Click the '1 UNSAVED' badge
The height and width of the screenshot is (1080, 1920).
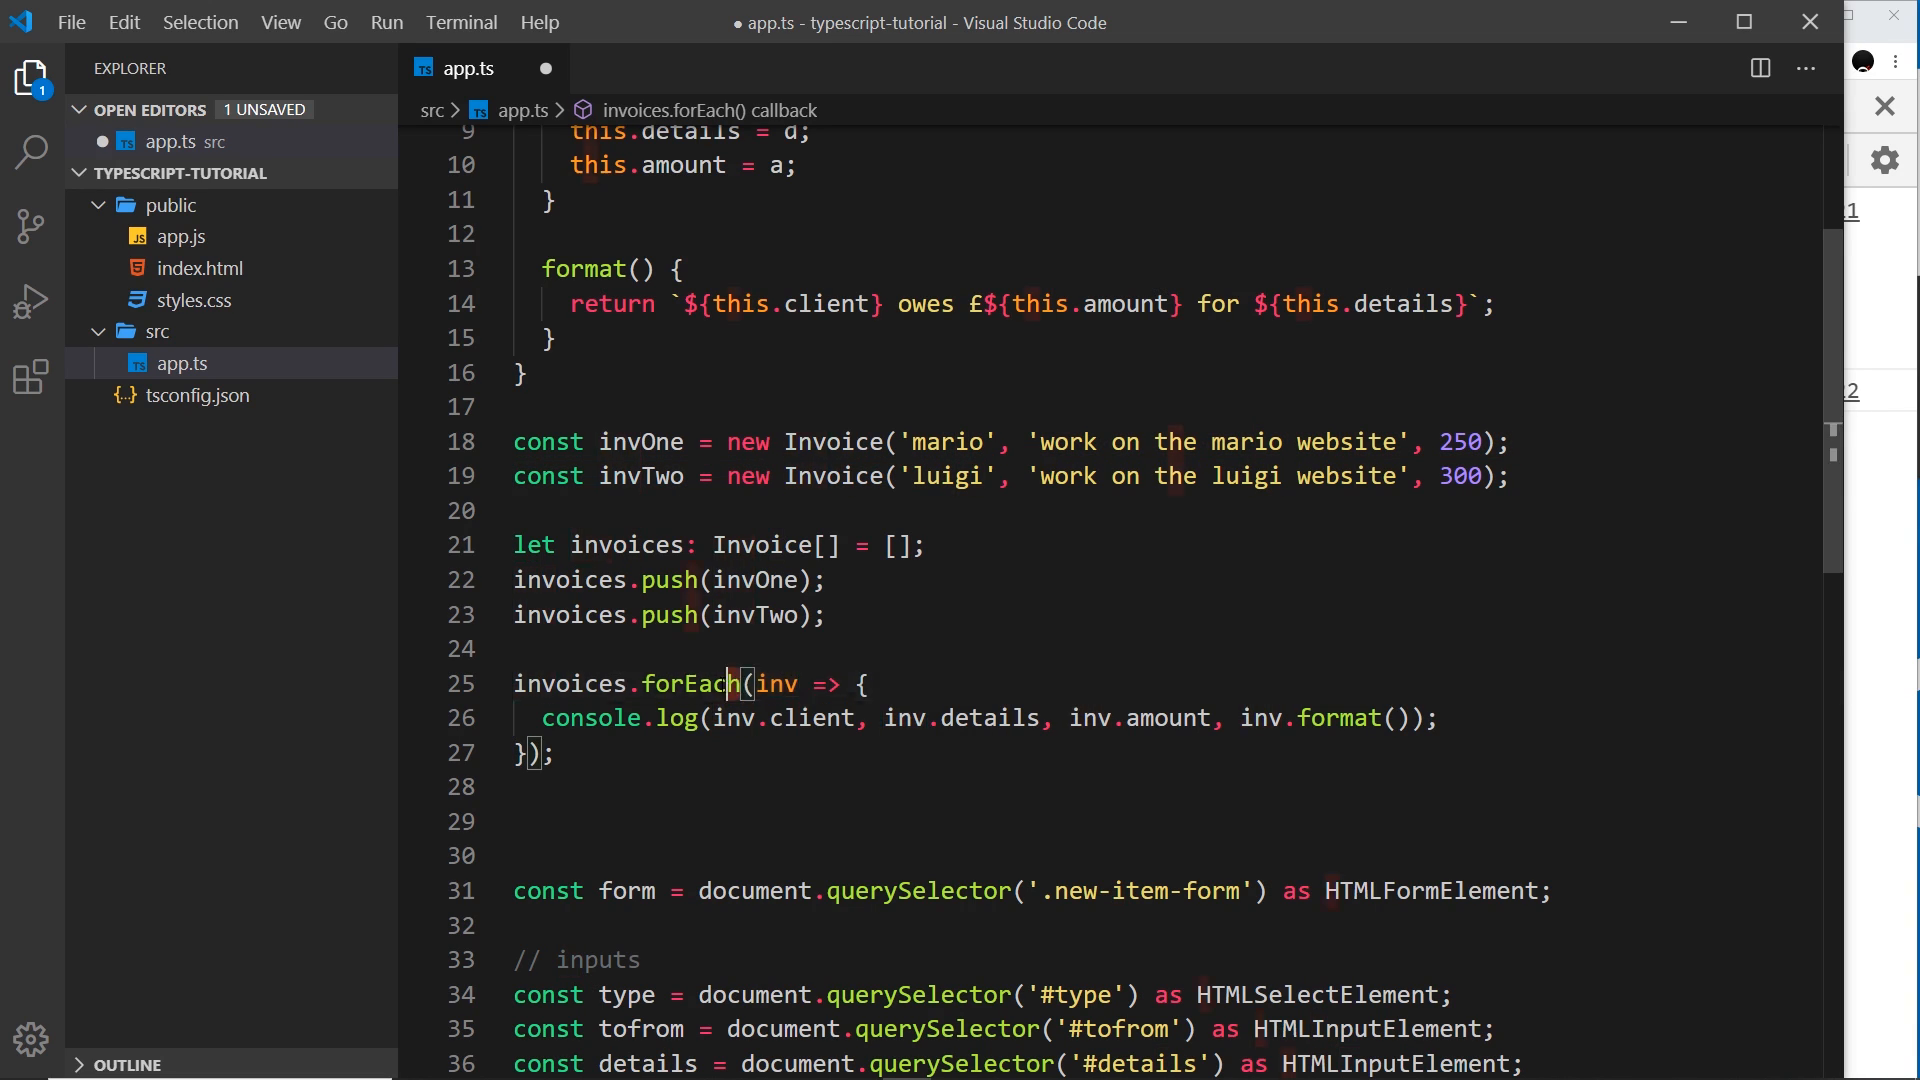[x=264, y=110]
